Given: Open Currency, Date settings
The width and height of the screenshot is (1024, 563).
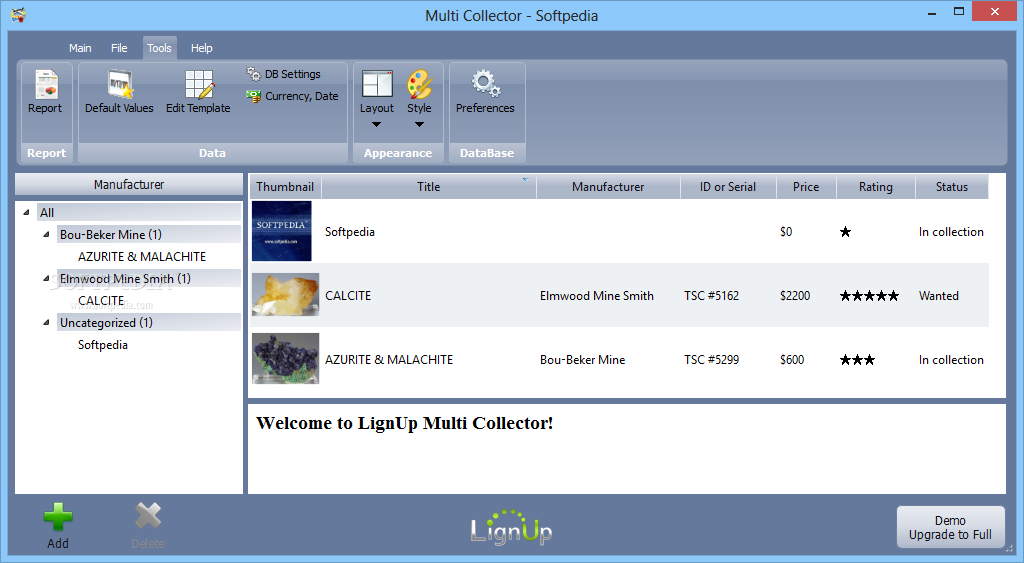Looking at the screenshot, I should point(292,96).
